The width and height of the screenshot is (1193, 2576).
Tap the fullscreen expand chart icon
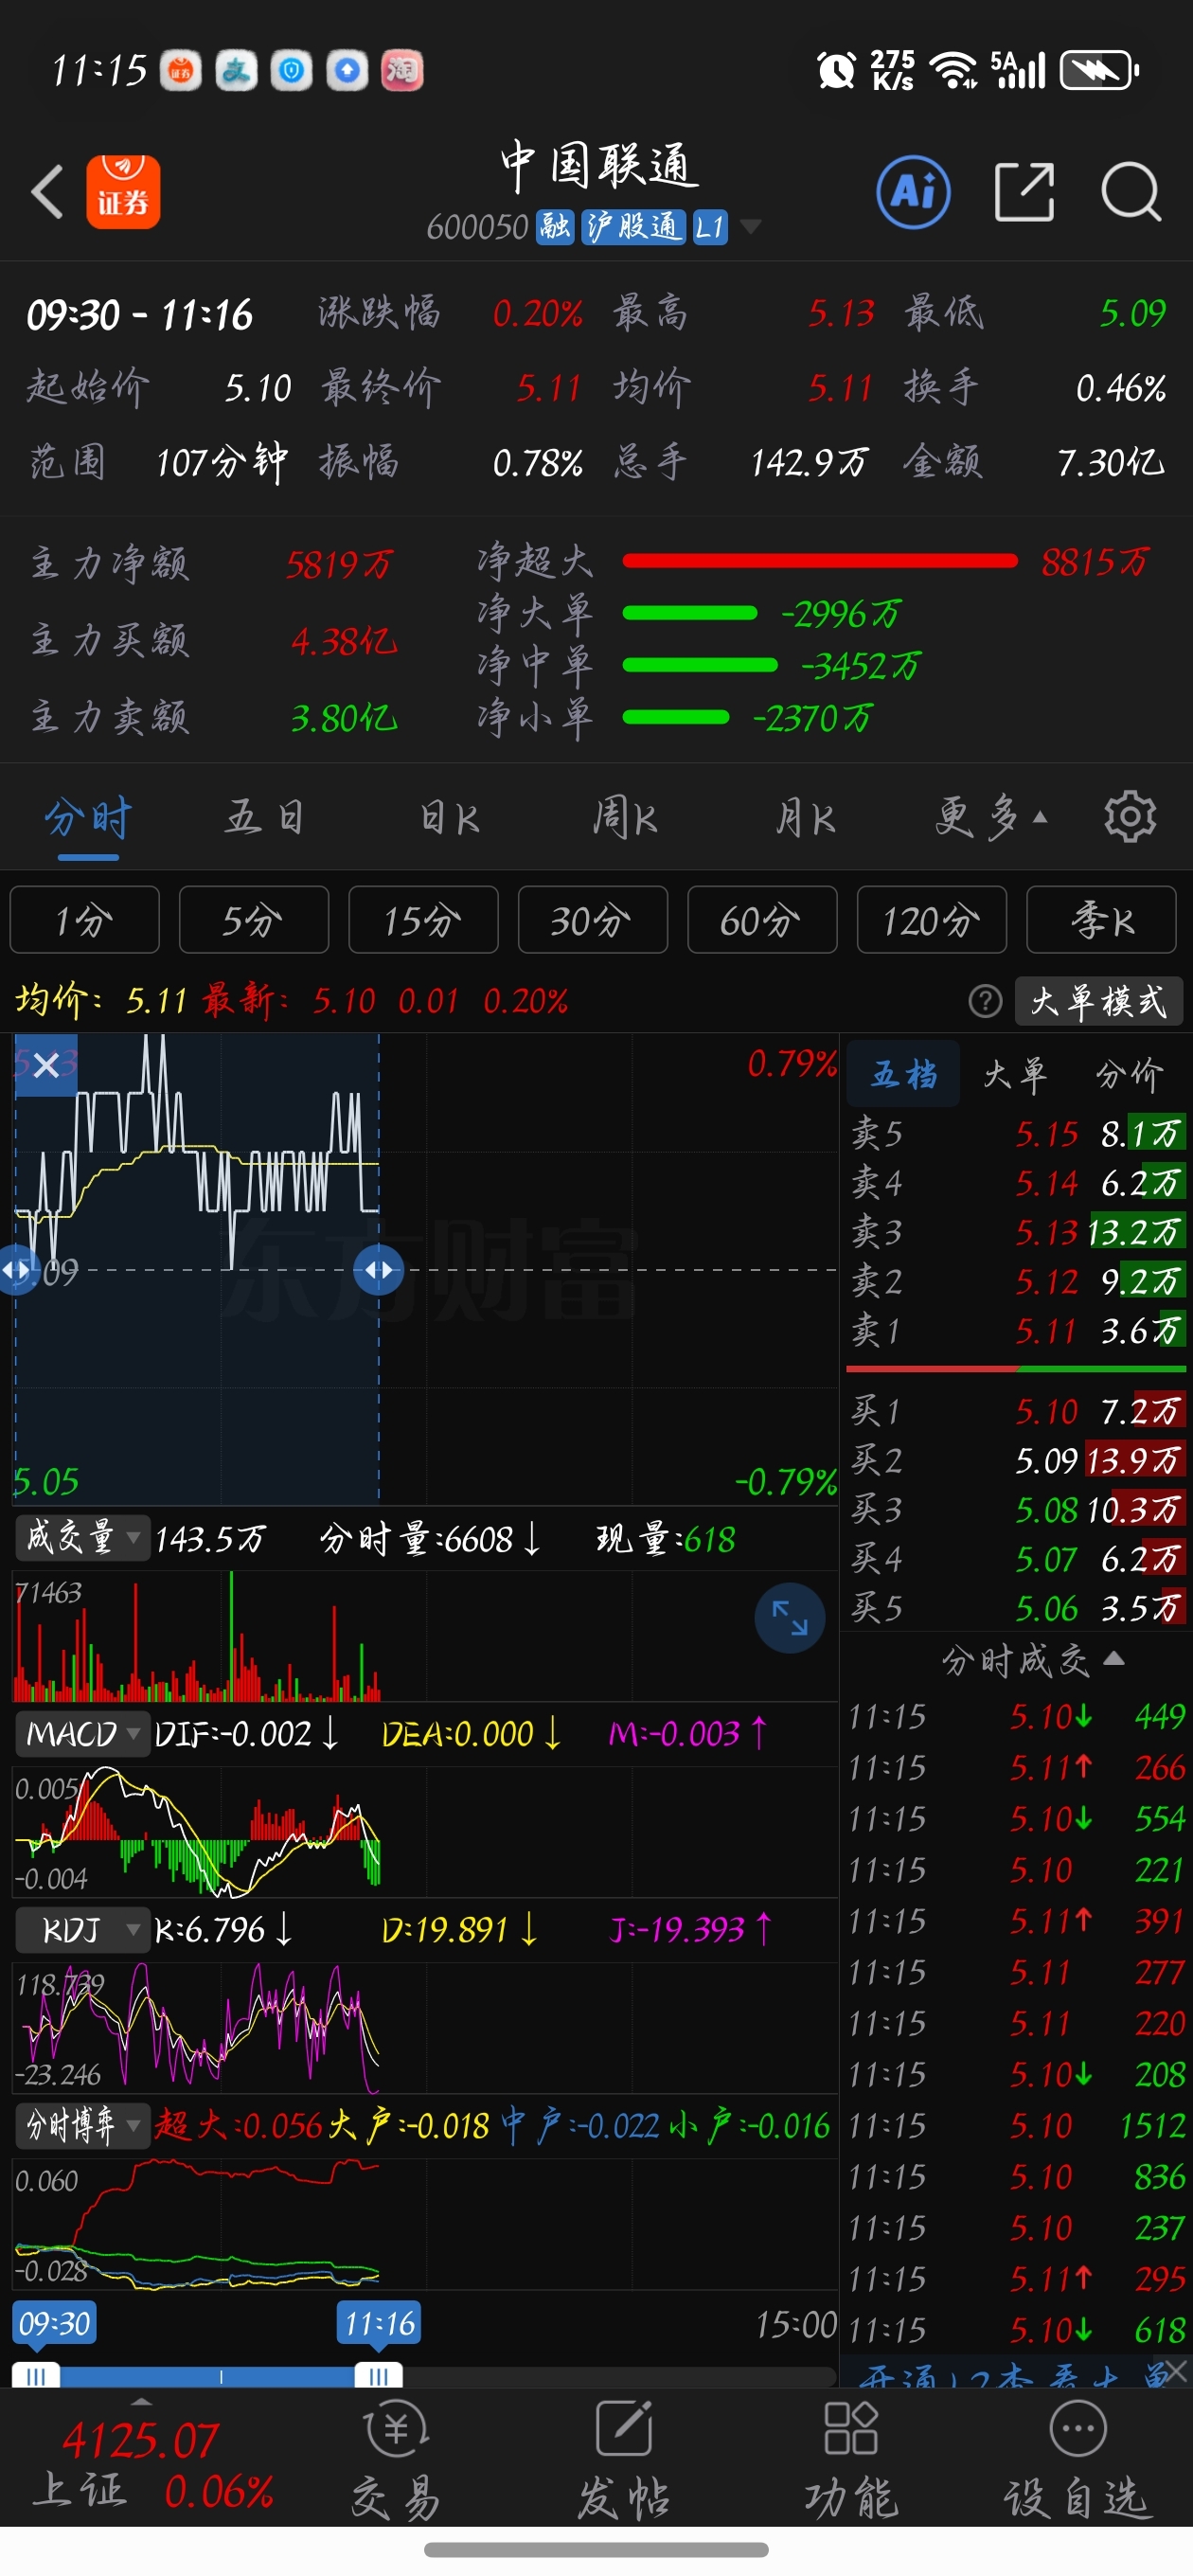[789, 1617]
